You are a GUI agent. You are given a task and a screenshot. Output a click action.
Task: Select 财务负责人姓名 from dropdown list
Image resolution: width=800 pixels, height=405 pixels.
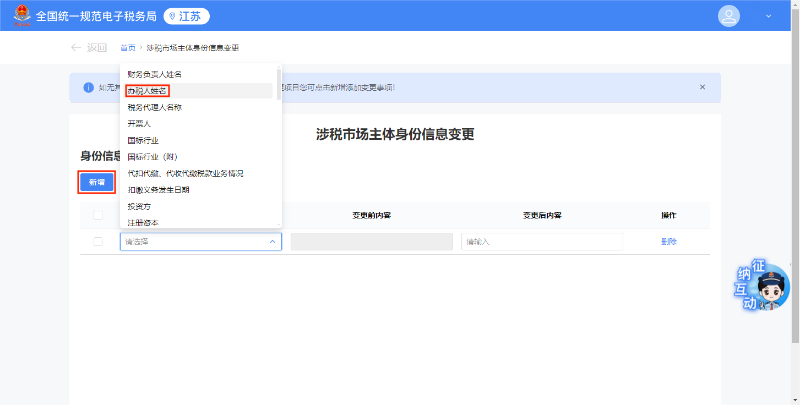coord(200,74)
